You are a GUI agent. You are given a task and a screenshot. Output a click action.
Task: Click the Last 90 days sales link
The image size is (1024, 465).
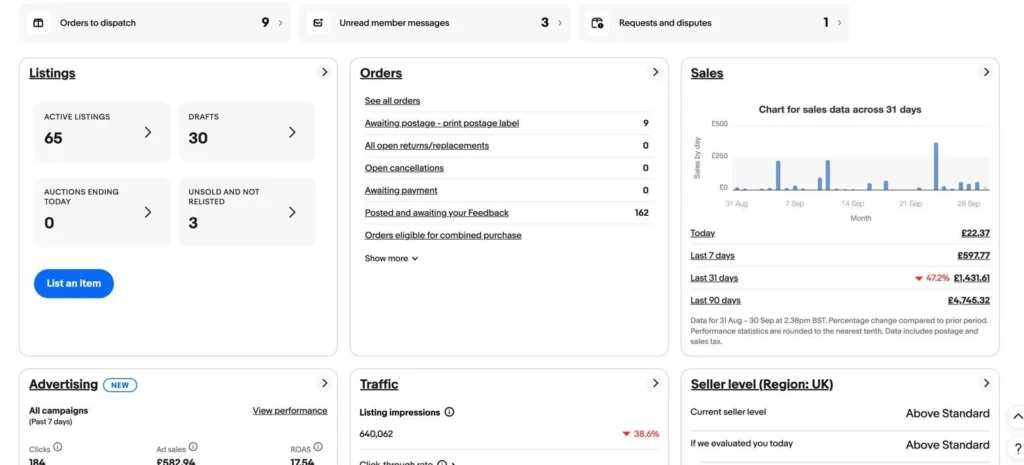pyautogui.click(x=715, y=300)
